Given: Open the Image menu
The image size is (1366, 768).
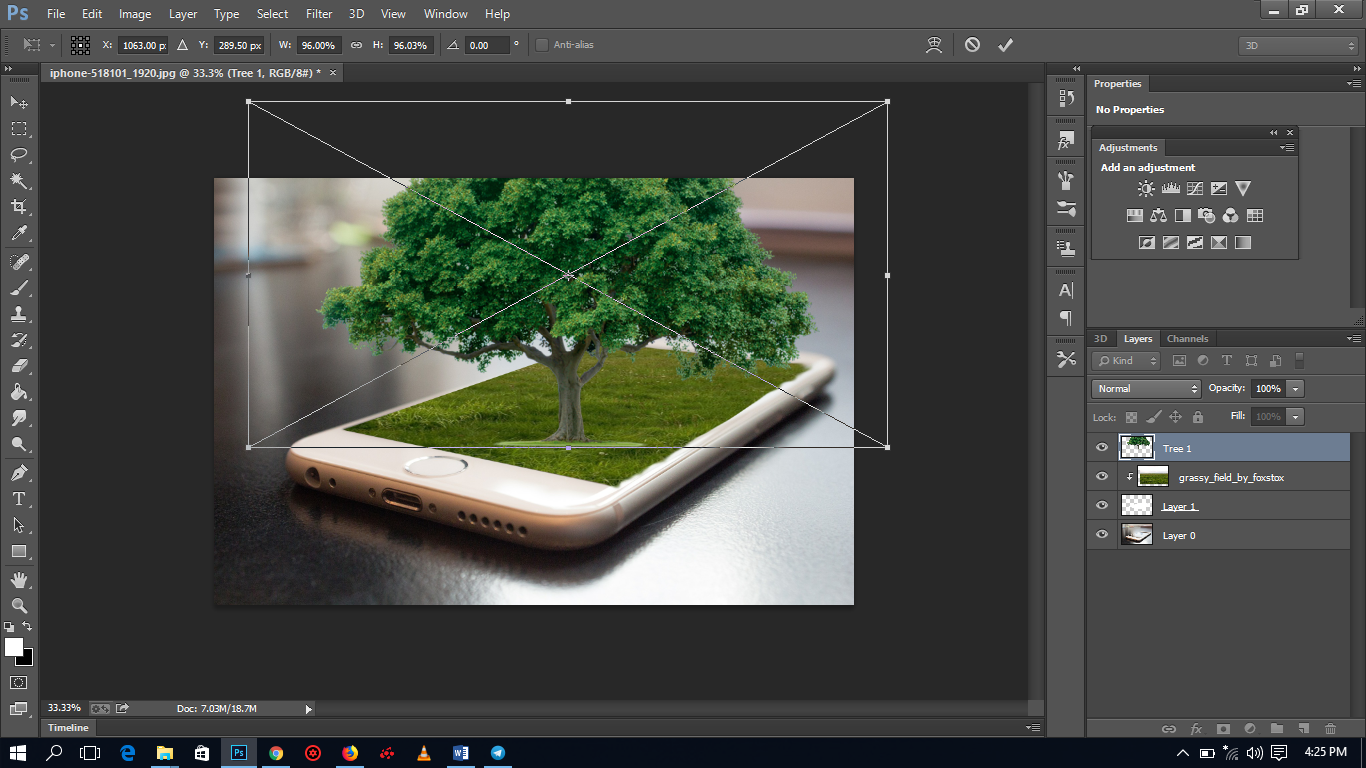Looking at the screenshot, I should [135, 14].
